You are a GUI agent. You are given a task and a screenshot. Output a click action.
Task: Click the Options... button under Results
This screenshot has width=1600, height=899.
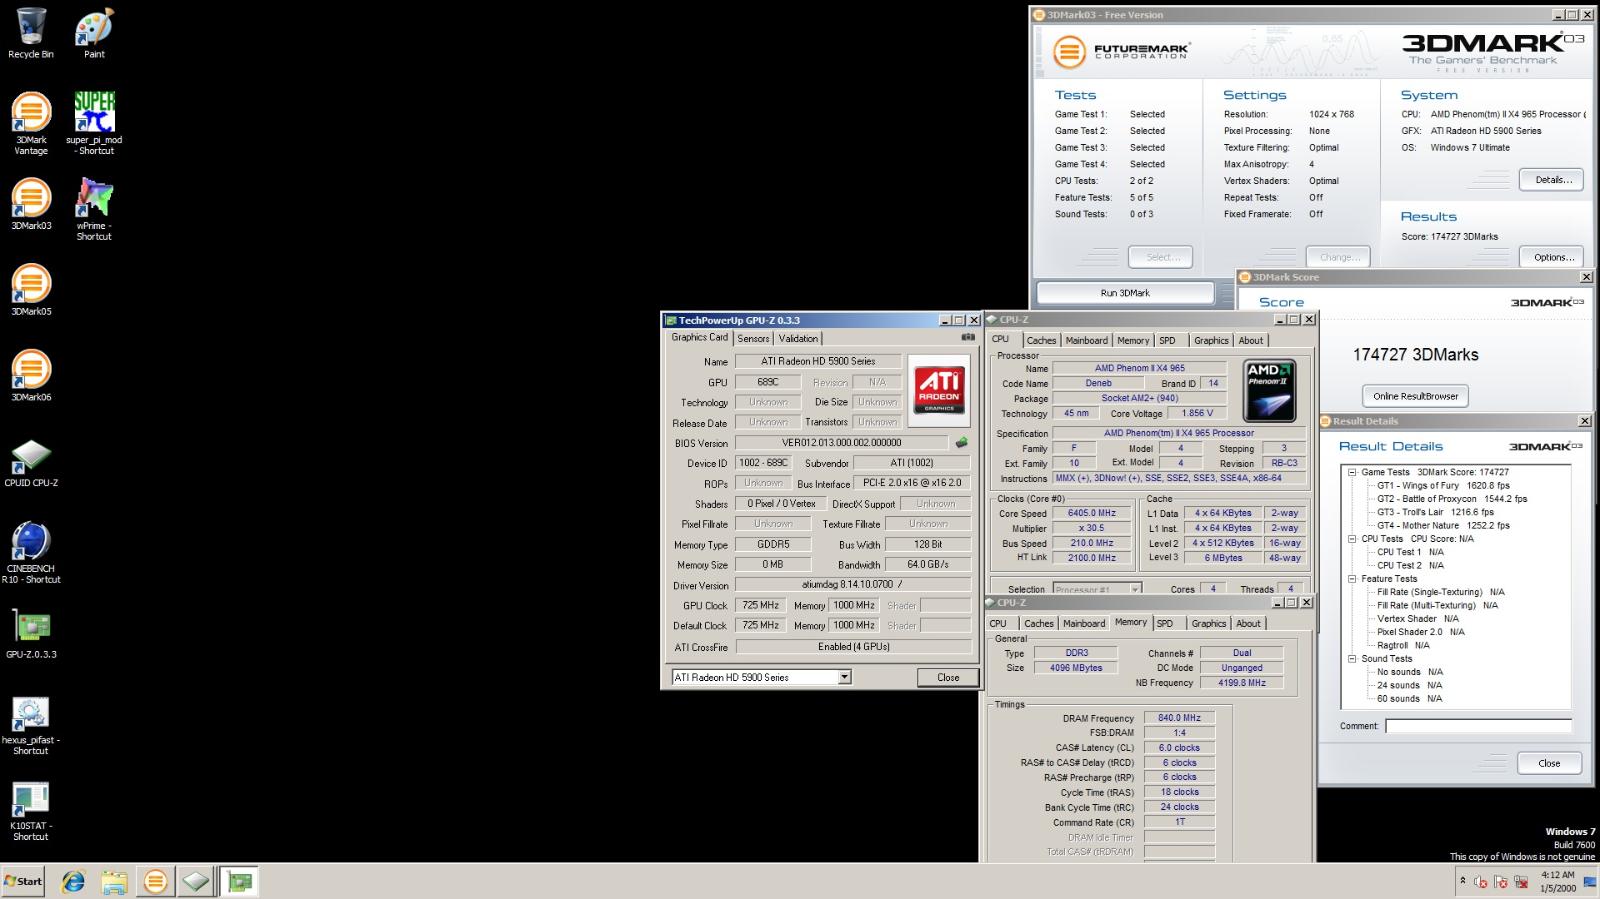point(1553,257)
